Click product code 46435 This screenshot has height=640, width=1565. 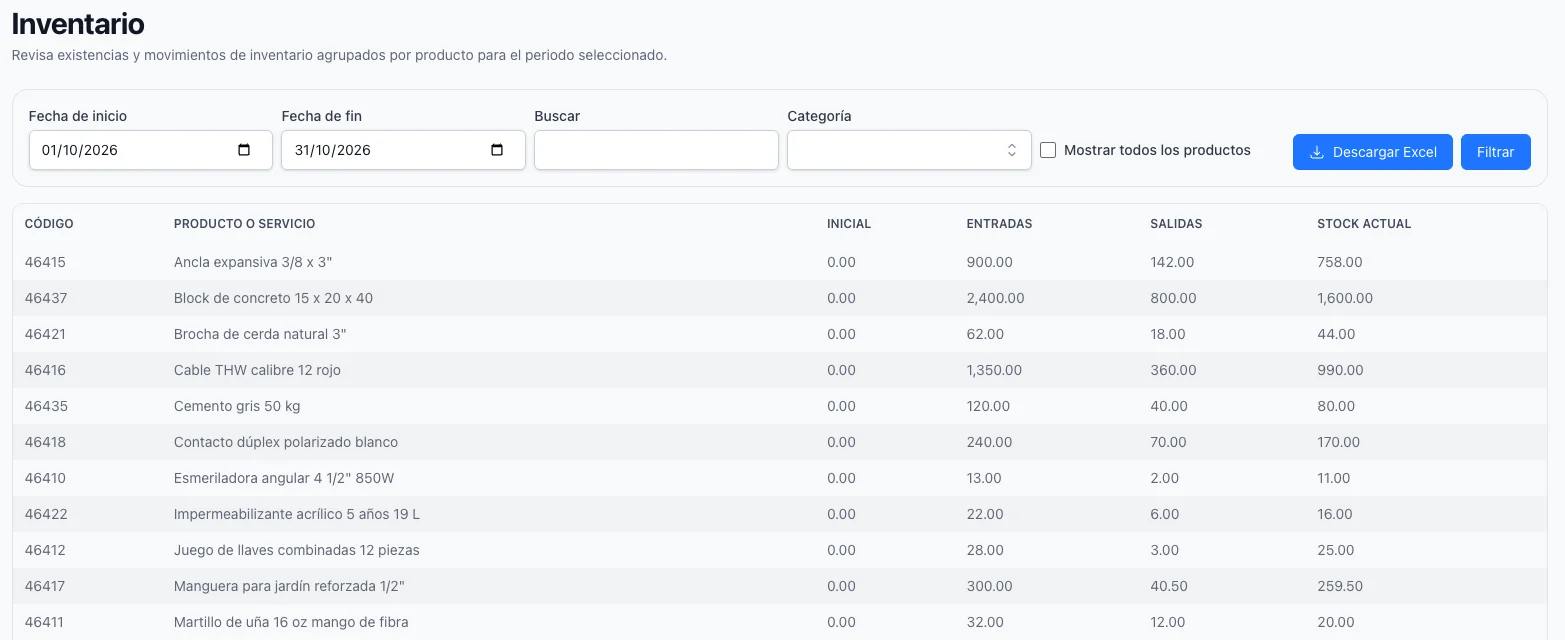click(x=45, y=406)
